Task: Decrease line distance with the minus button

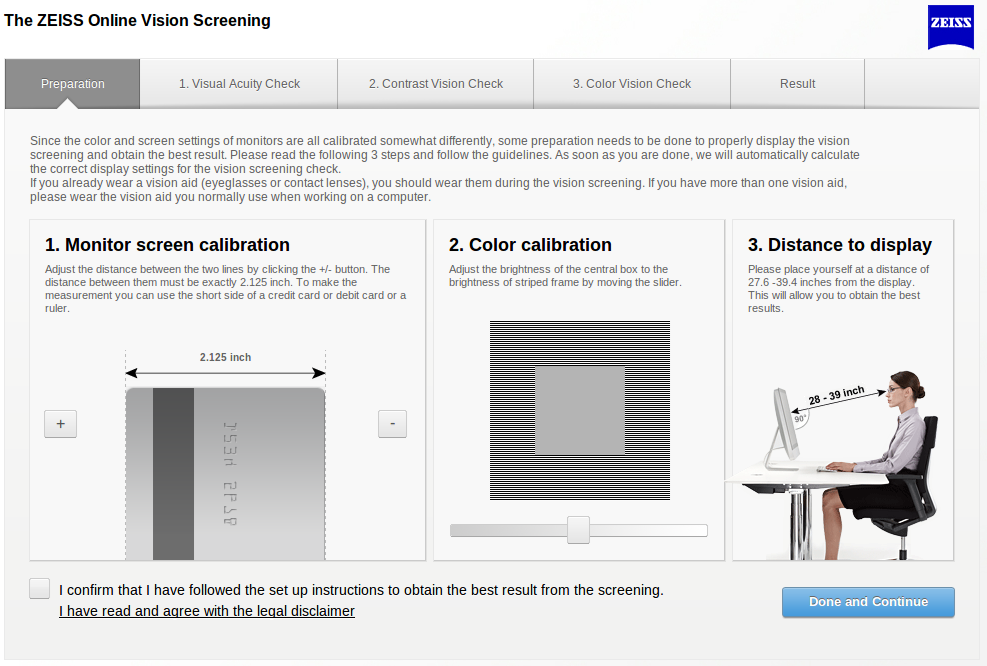Action: [x=392, y=424]
